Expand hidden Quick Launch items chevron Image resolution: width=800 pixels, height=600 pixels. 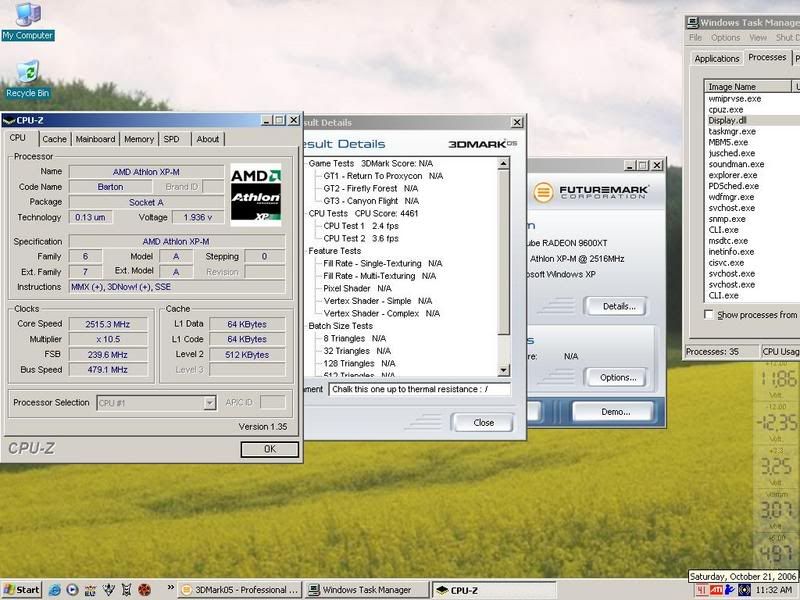[x=171, y=588]
